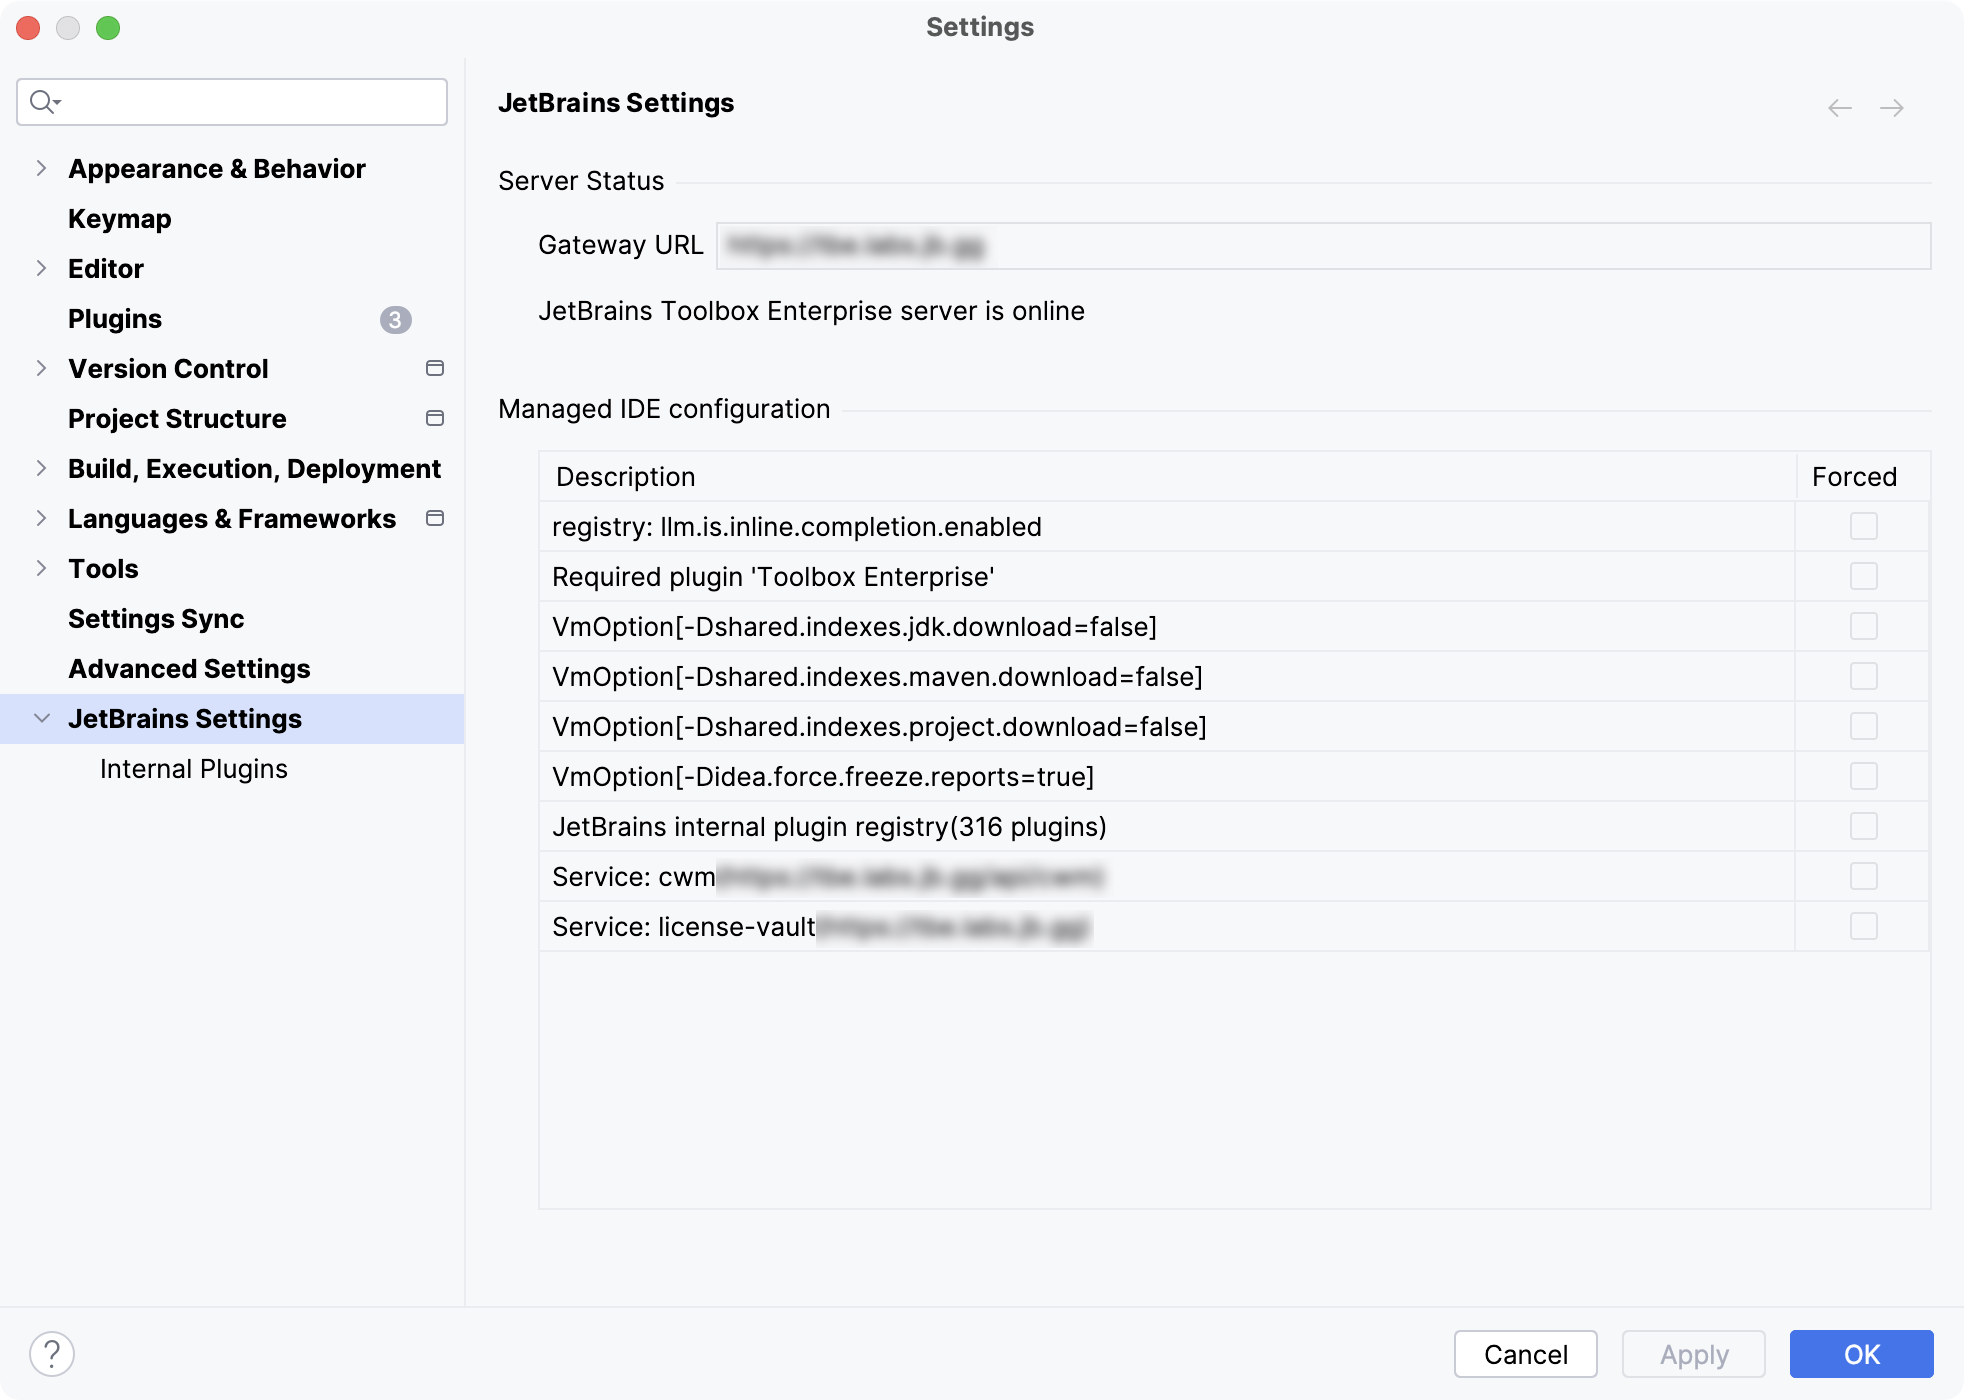Toggle Forced checkbox for Service: license-vault row
The image size is (1964, 1400).
1864,926
